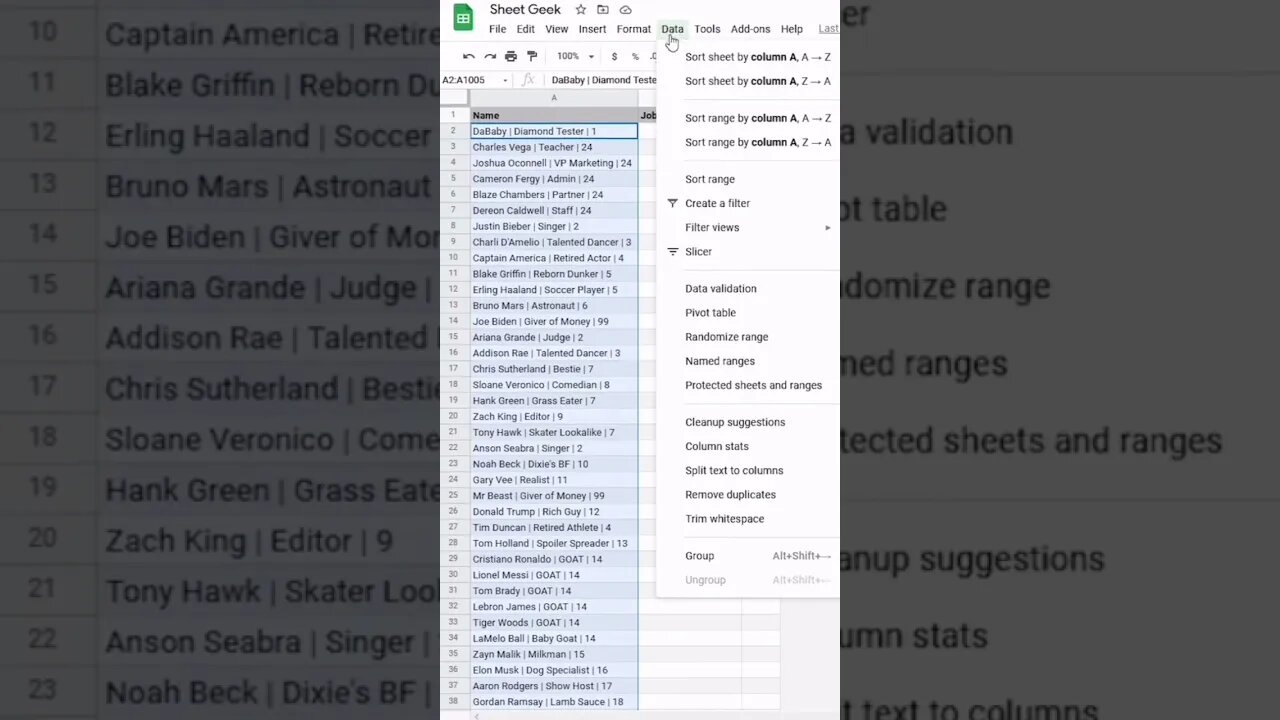This screenshot has height=720, width=1280.
Task: Choose Sort sheet by column A, Z to A
Action: tap(757, 81)
